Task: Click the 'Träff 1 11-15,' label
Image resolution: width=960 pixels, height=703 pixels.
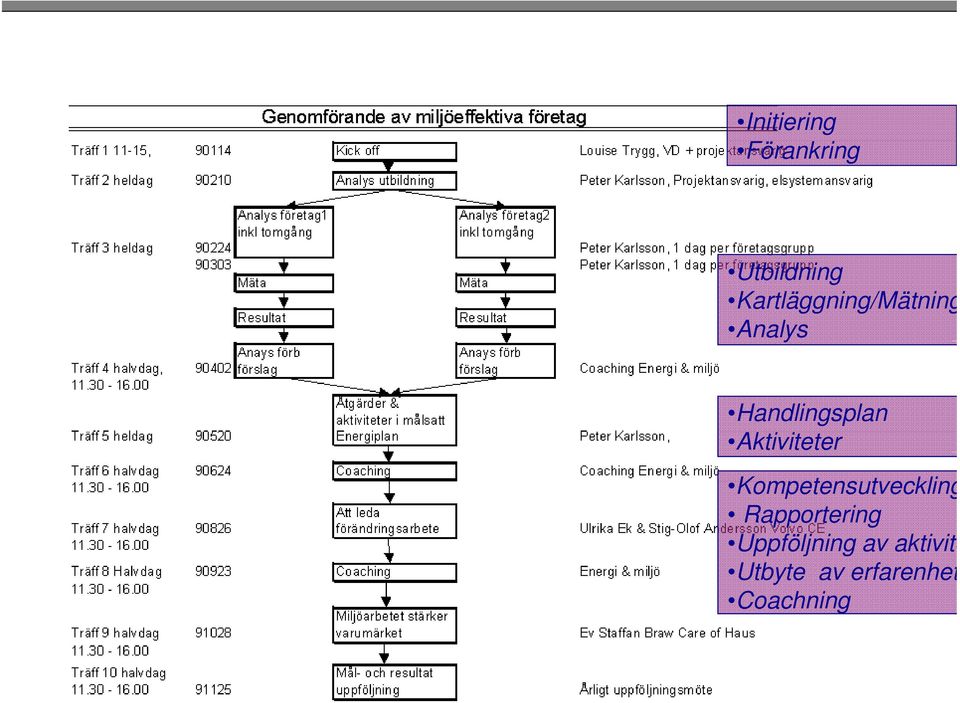Action: click(111, 151)
